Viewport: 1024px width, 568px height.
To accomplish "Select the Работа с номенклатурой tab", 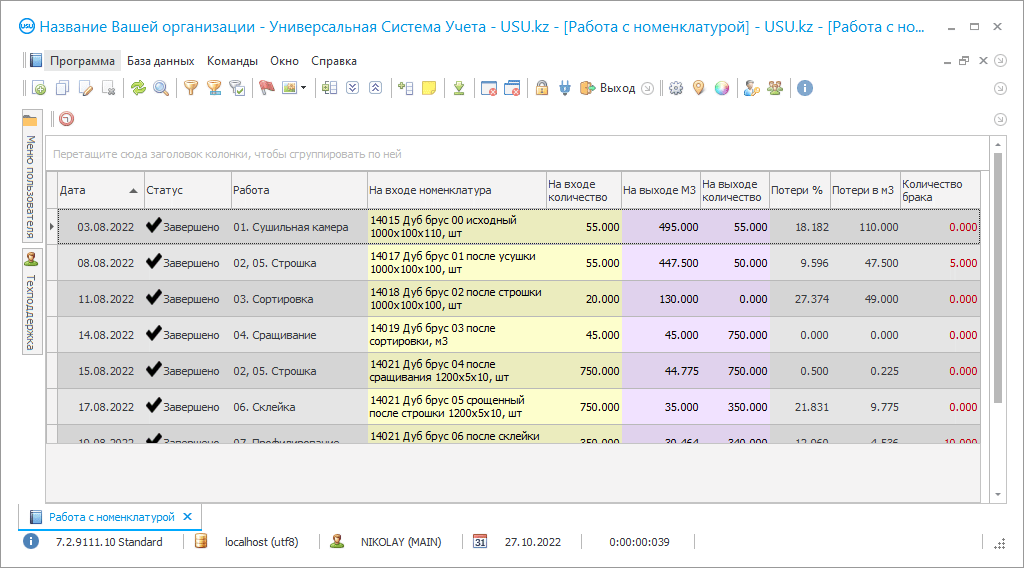I will click(x=112, y=517).
